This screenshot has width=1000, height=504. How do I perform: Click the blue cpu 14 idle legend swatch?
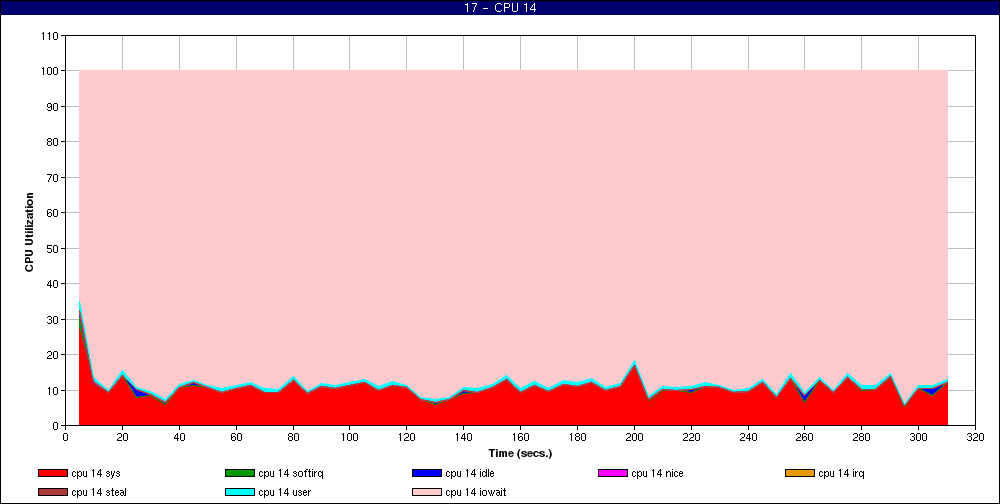coord(427,473)
